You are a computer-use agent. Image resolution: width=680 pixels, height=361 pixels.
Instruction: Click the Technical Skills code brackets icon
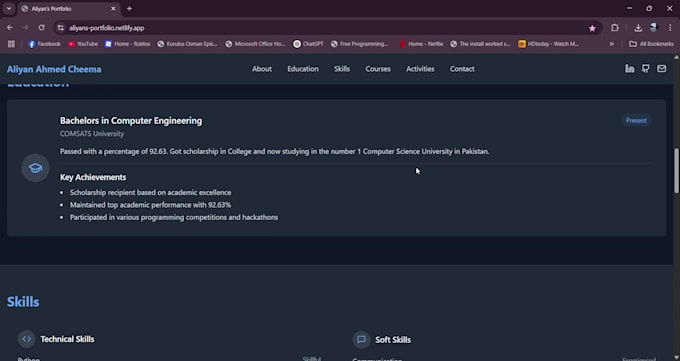26,339
